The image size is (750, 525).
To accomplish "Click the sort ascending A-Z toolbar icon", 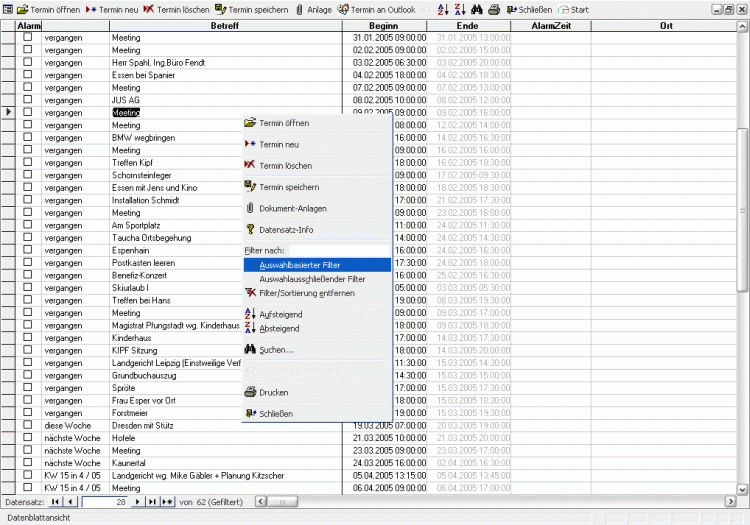I will pyautogui.click(x=444, y=9).
